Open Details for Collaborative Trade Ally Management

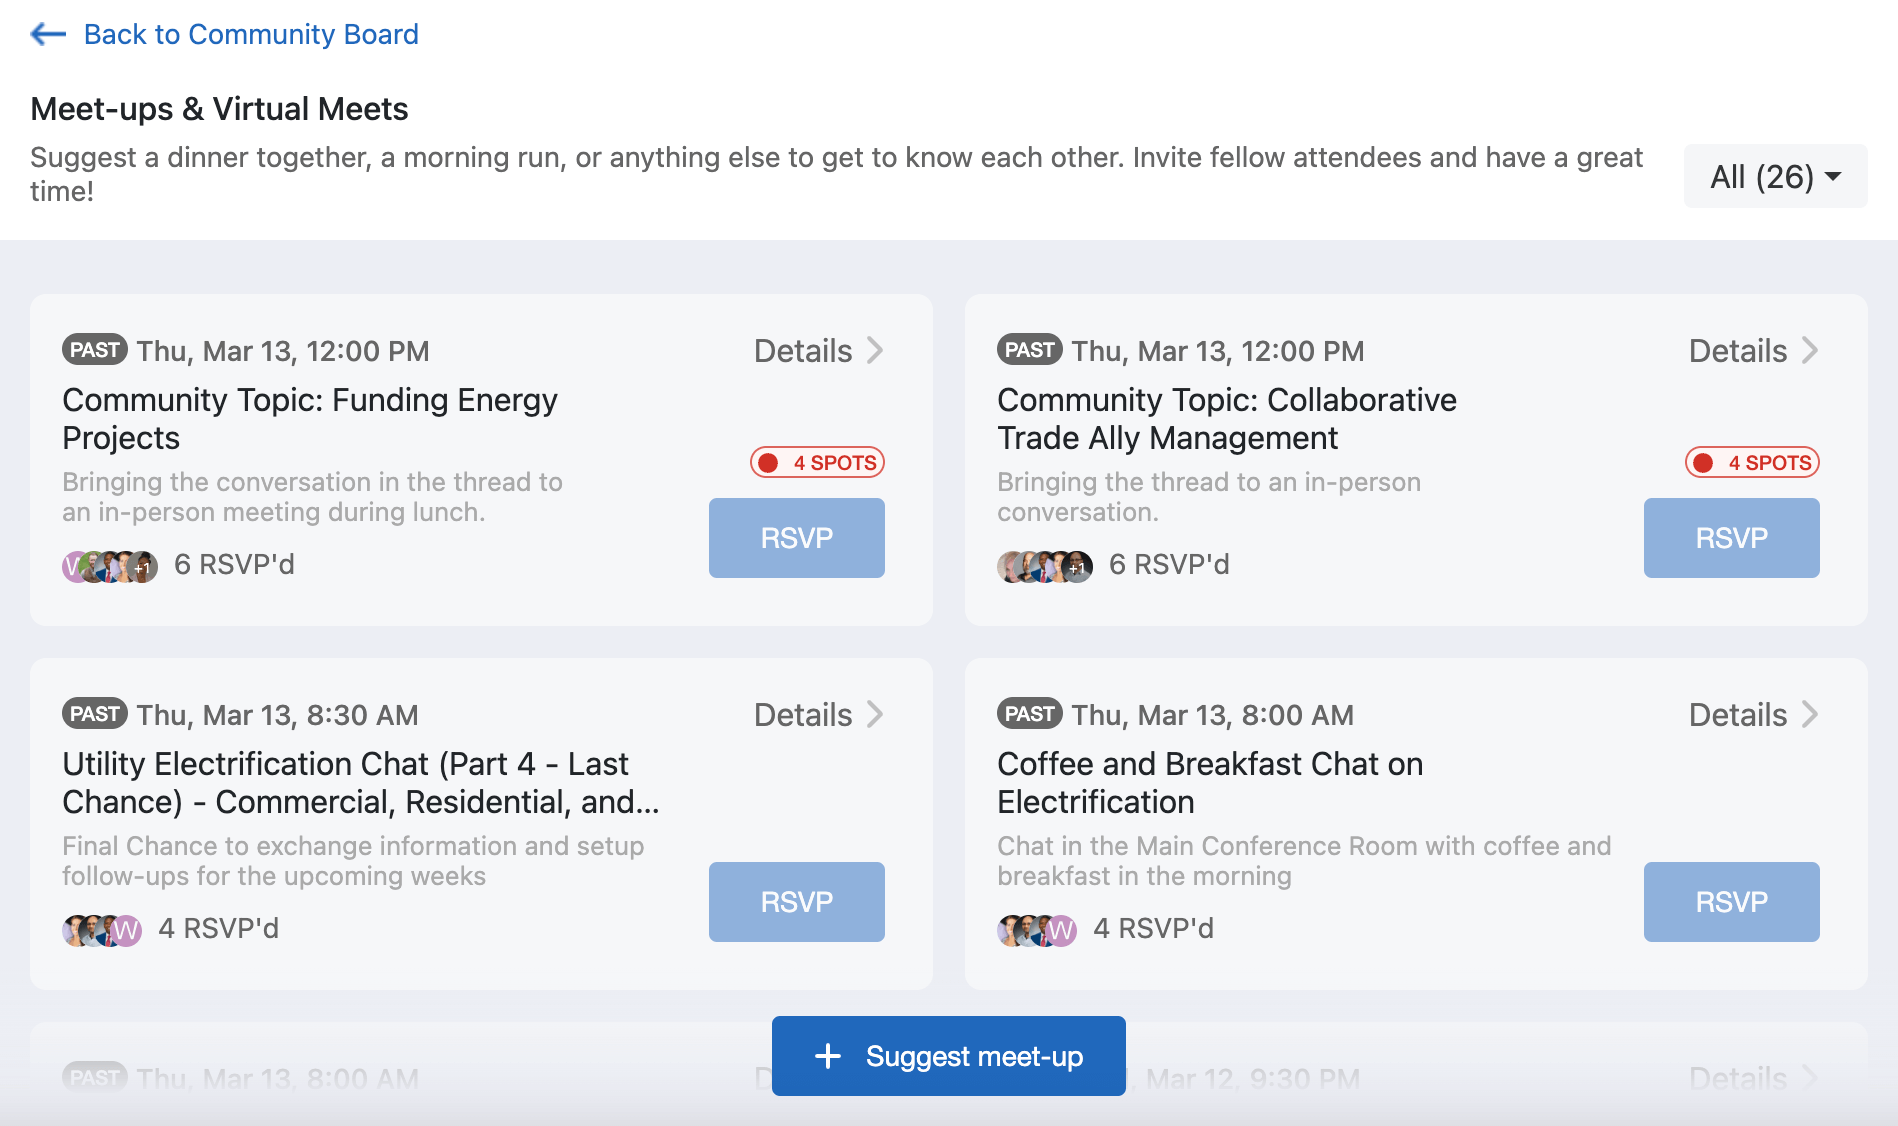tap(1753, 351)
